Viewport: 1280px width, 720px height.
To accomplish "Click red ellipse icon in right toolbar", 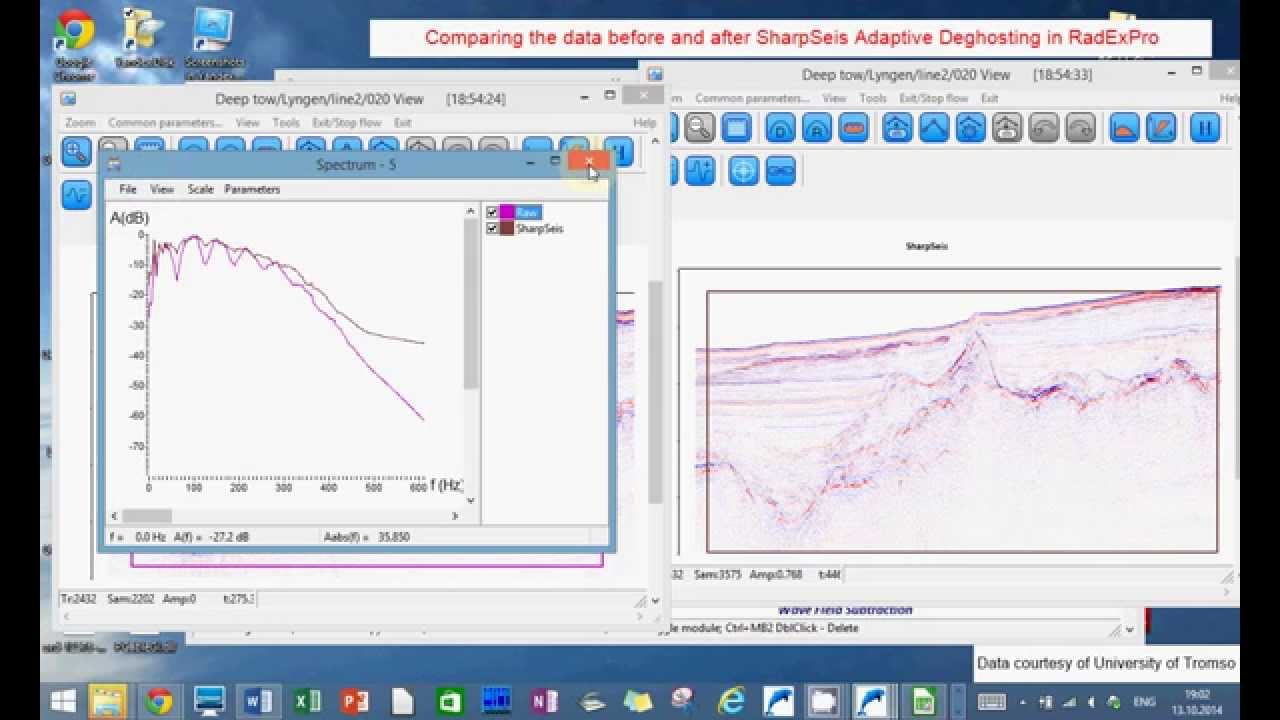I will [854, 128].
